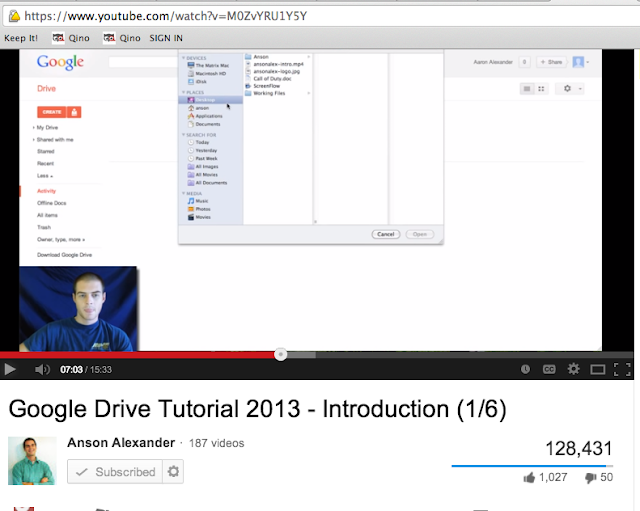
Task: Click the red upload button beside CREATE
Action: [74, 112]
